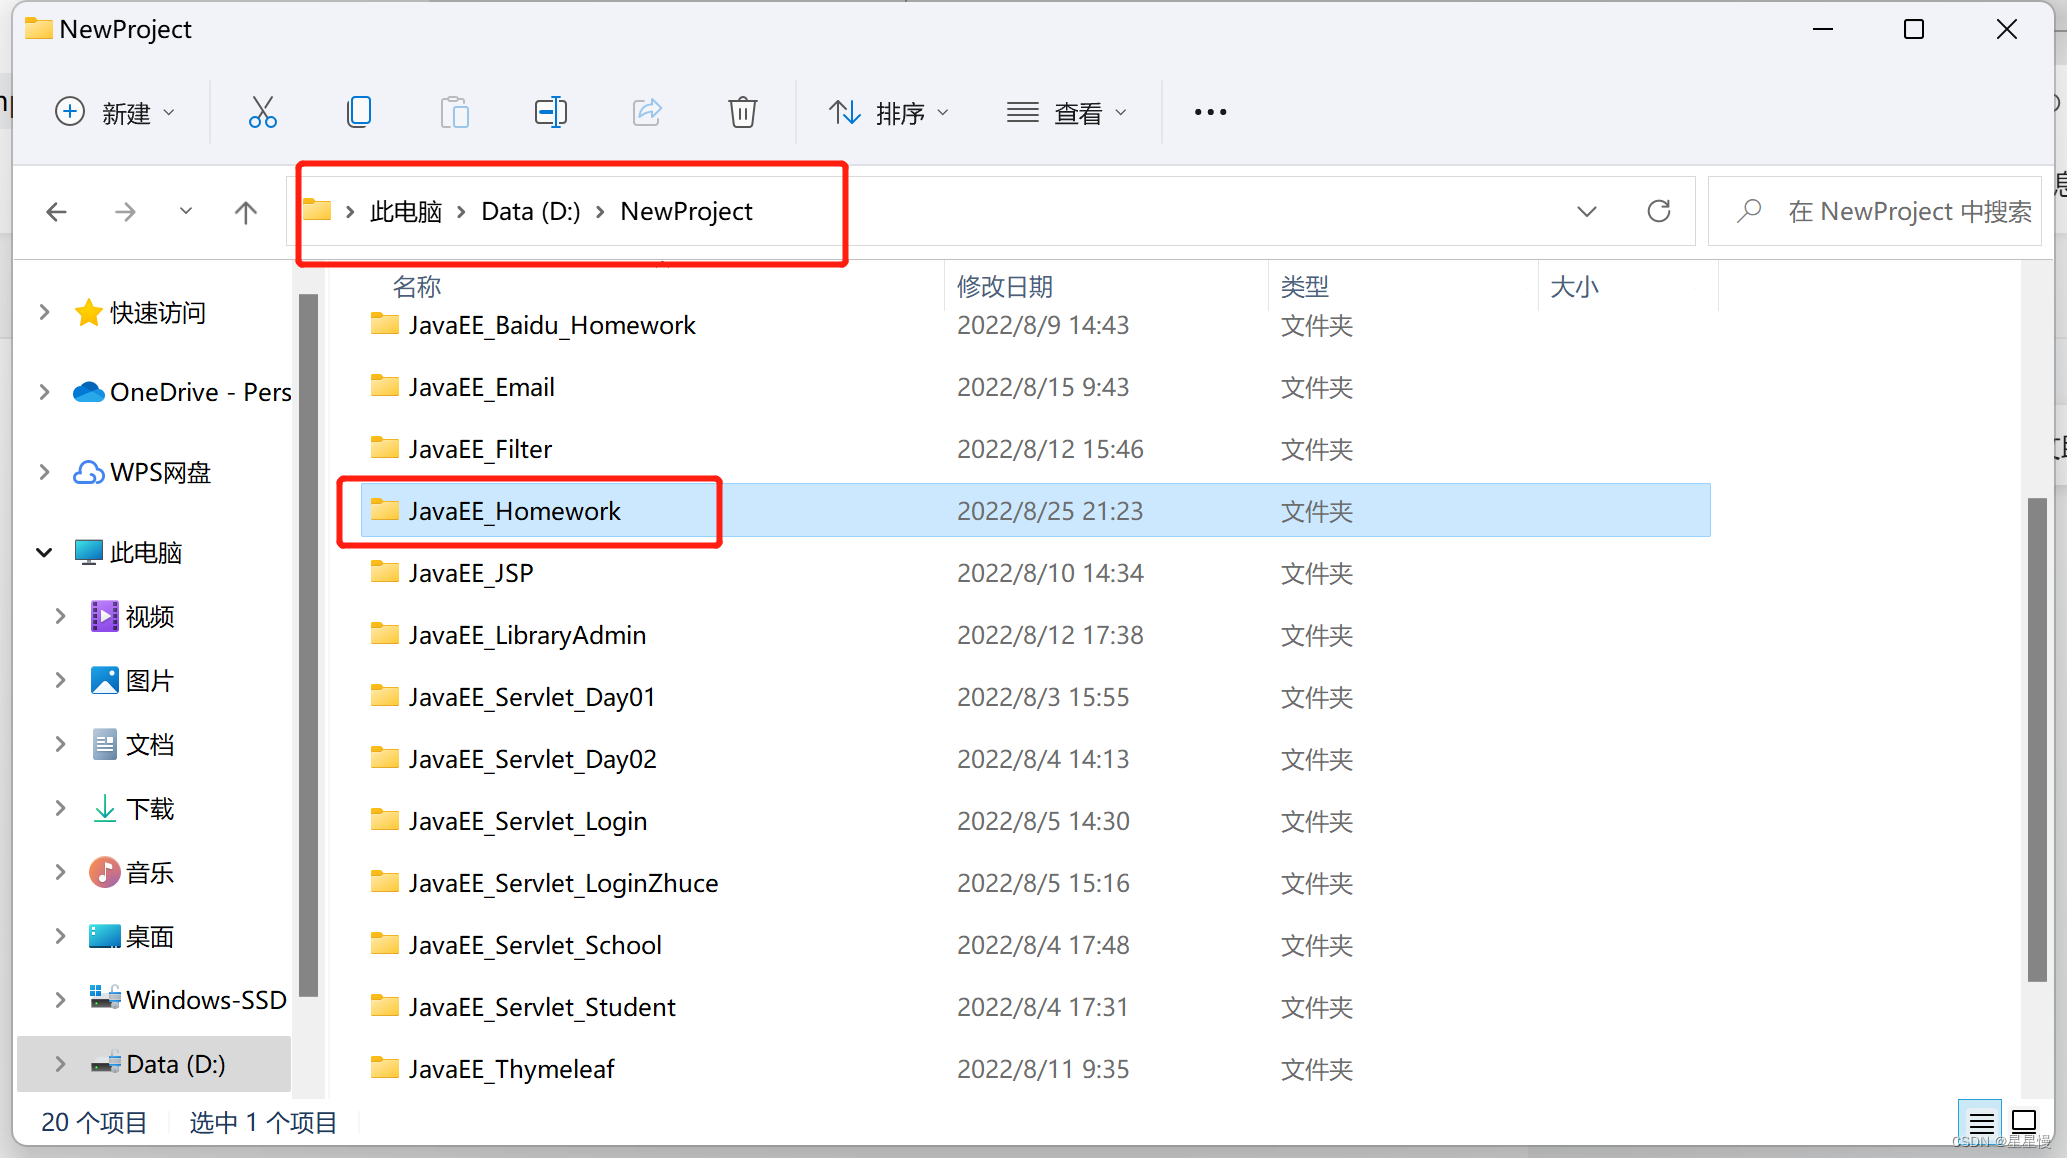Click the Cut scissors icon
This screenshot has height=1158, width=2067.
(262, 112)
